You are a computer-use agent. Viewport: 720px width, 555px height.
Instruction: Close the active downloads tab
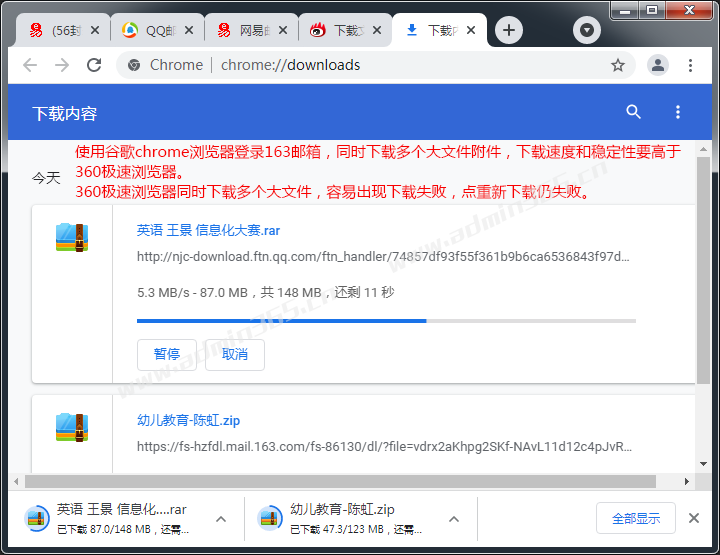[x=471, y=30]
